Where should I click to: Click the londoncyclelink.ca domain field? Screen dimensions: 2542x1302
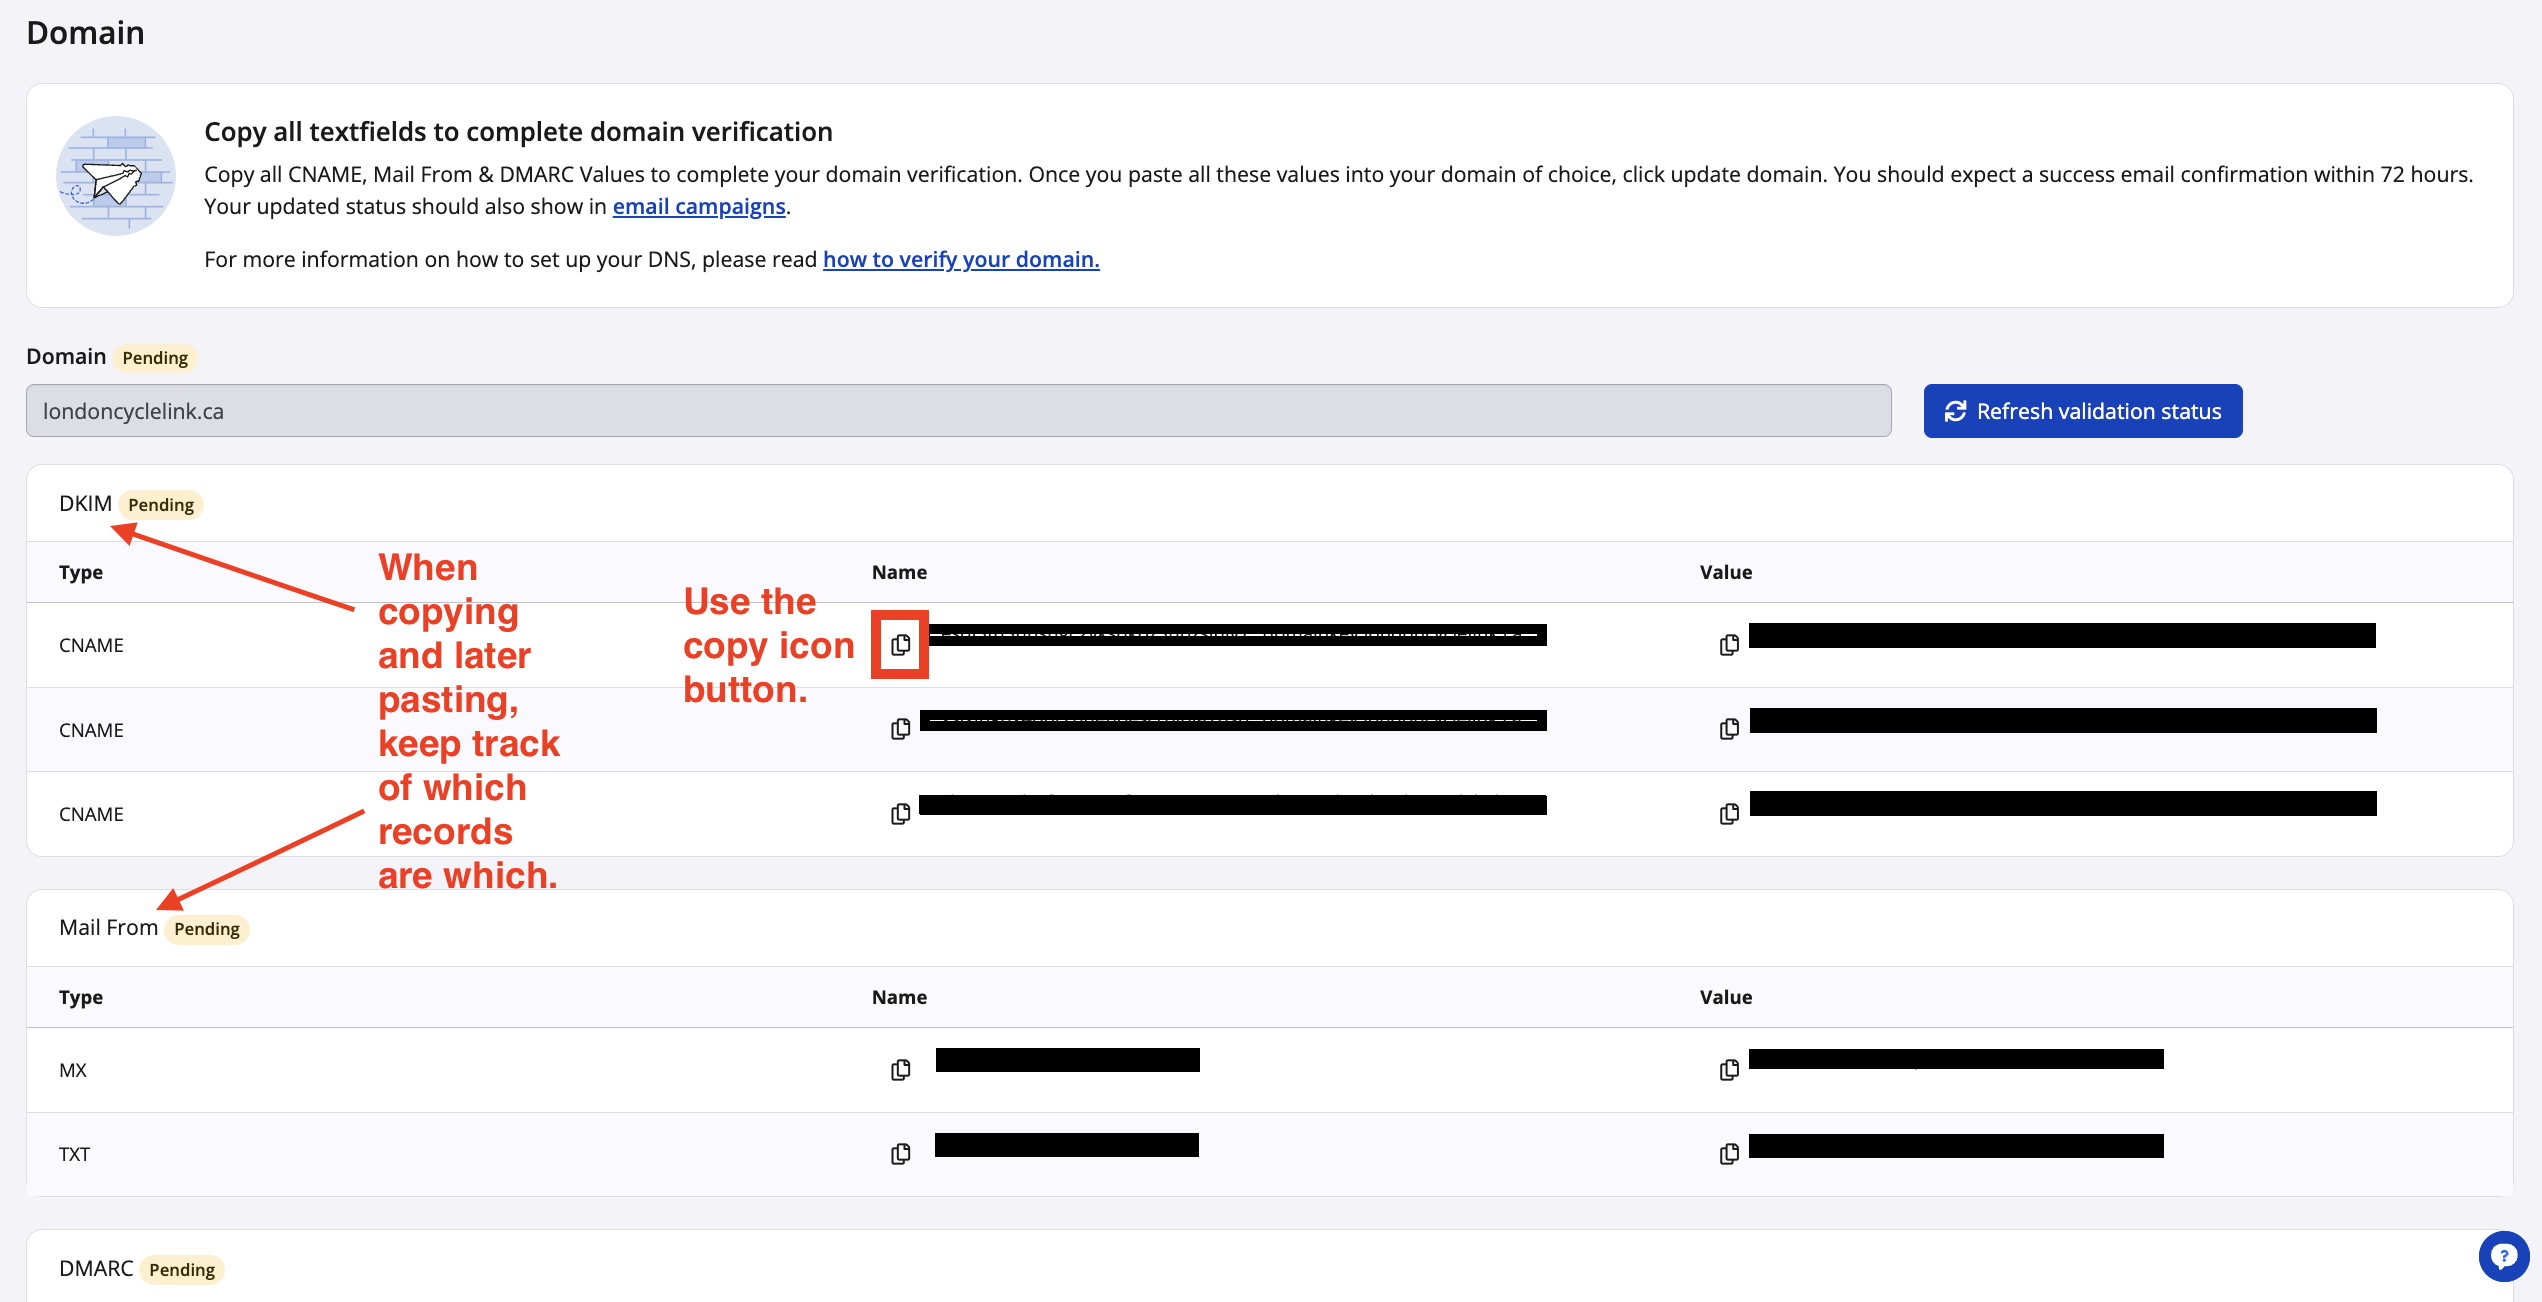(957, 411)
